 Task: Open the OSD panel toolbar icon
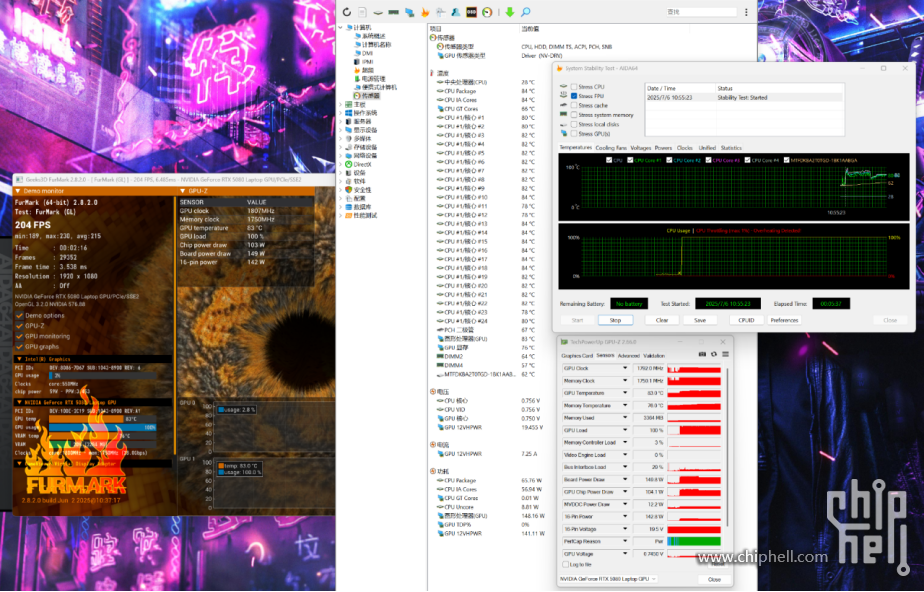point(471,12)
